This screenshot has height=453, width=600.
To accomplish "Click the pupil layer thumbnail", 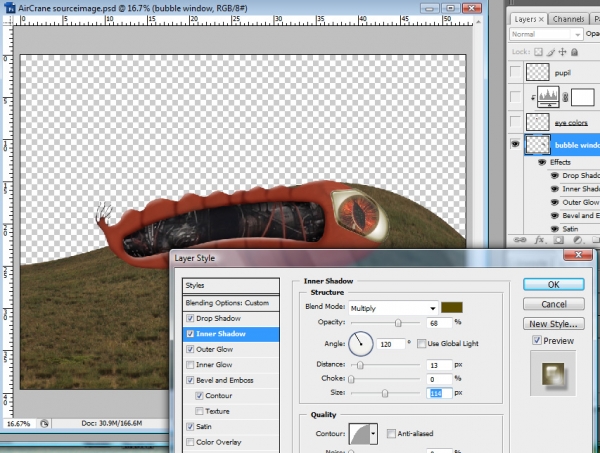I will (x=538, y=72).
